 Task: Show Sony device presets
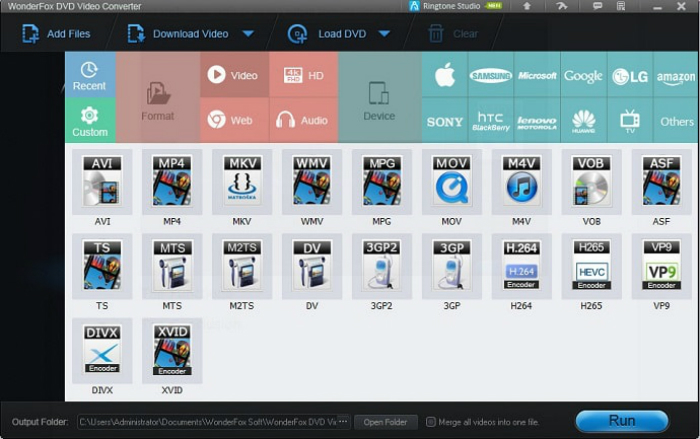click(x=445, y=121)
